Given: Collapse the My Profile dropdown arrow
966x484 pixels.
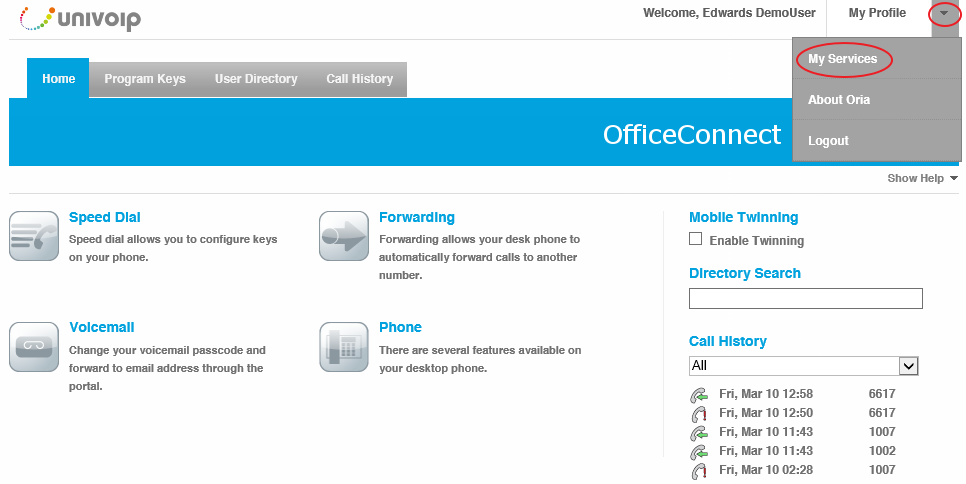Looking at the screenshot, I should [x=944, y=13].
